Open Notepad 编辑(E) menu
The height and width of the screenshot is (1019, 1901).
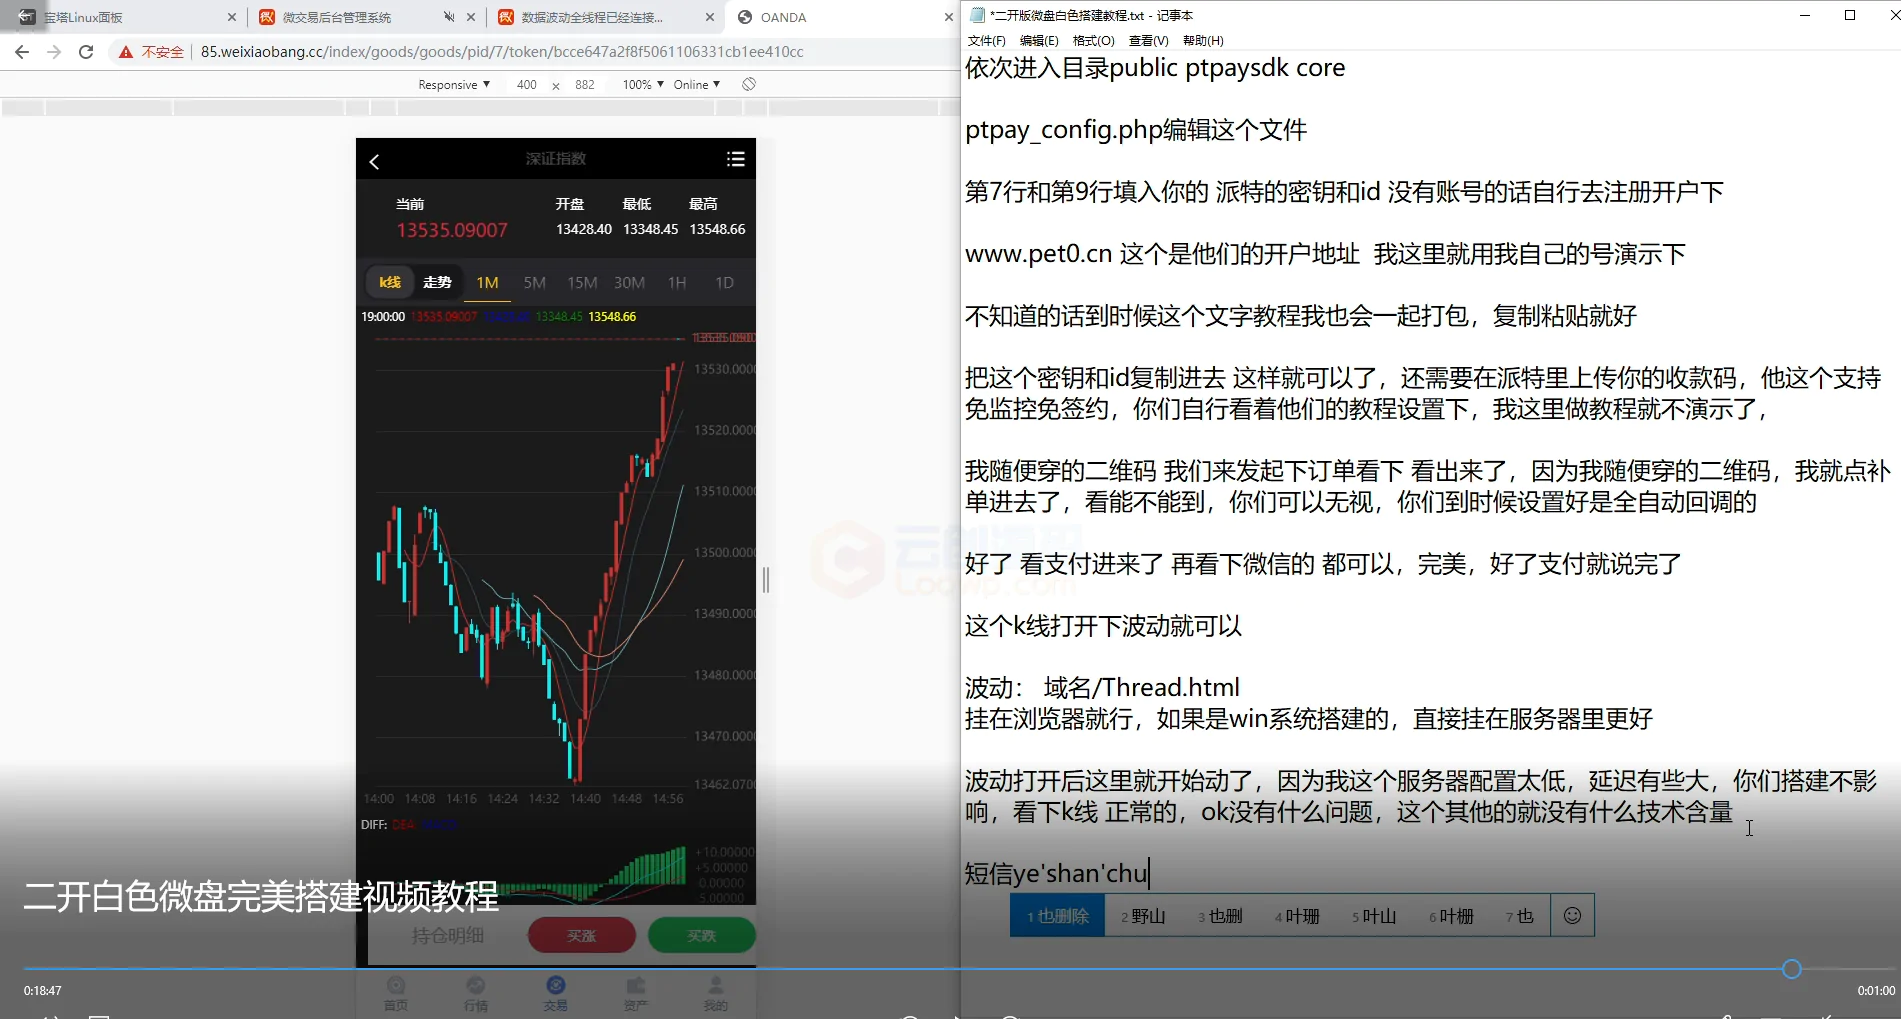point(1039,41)
